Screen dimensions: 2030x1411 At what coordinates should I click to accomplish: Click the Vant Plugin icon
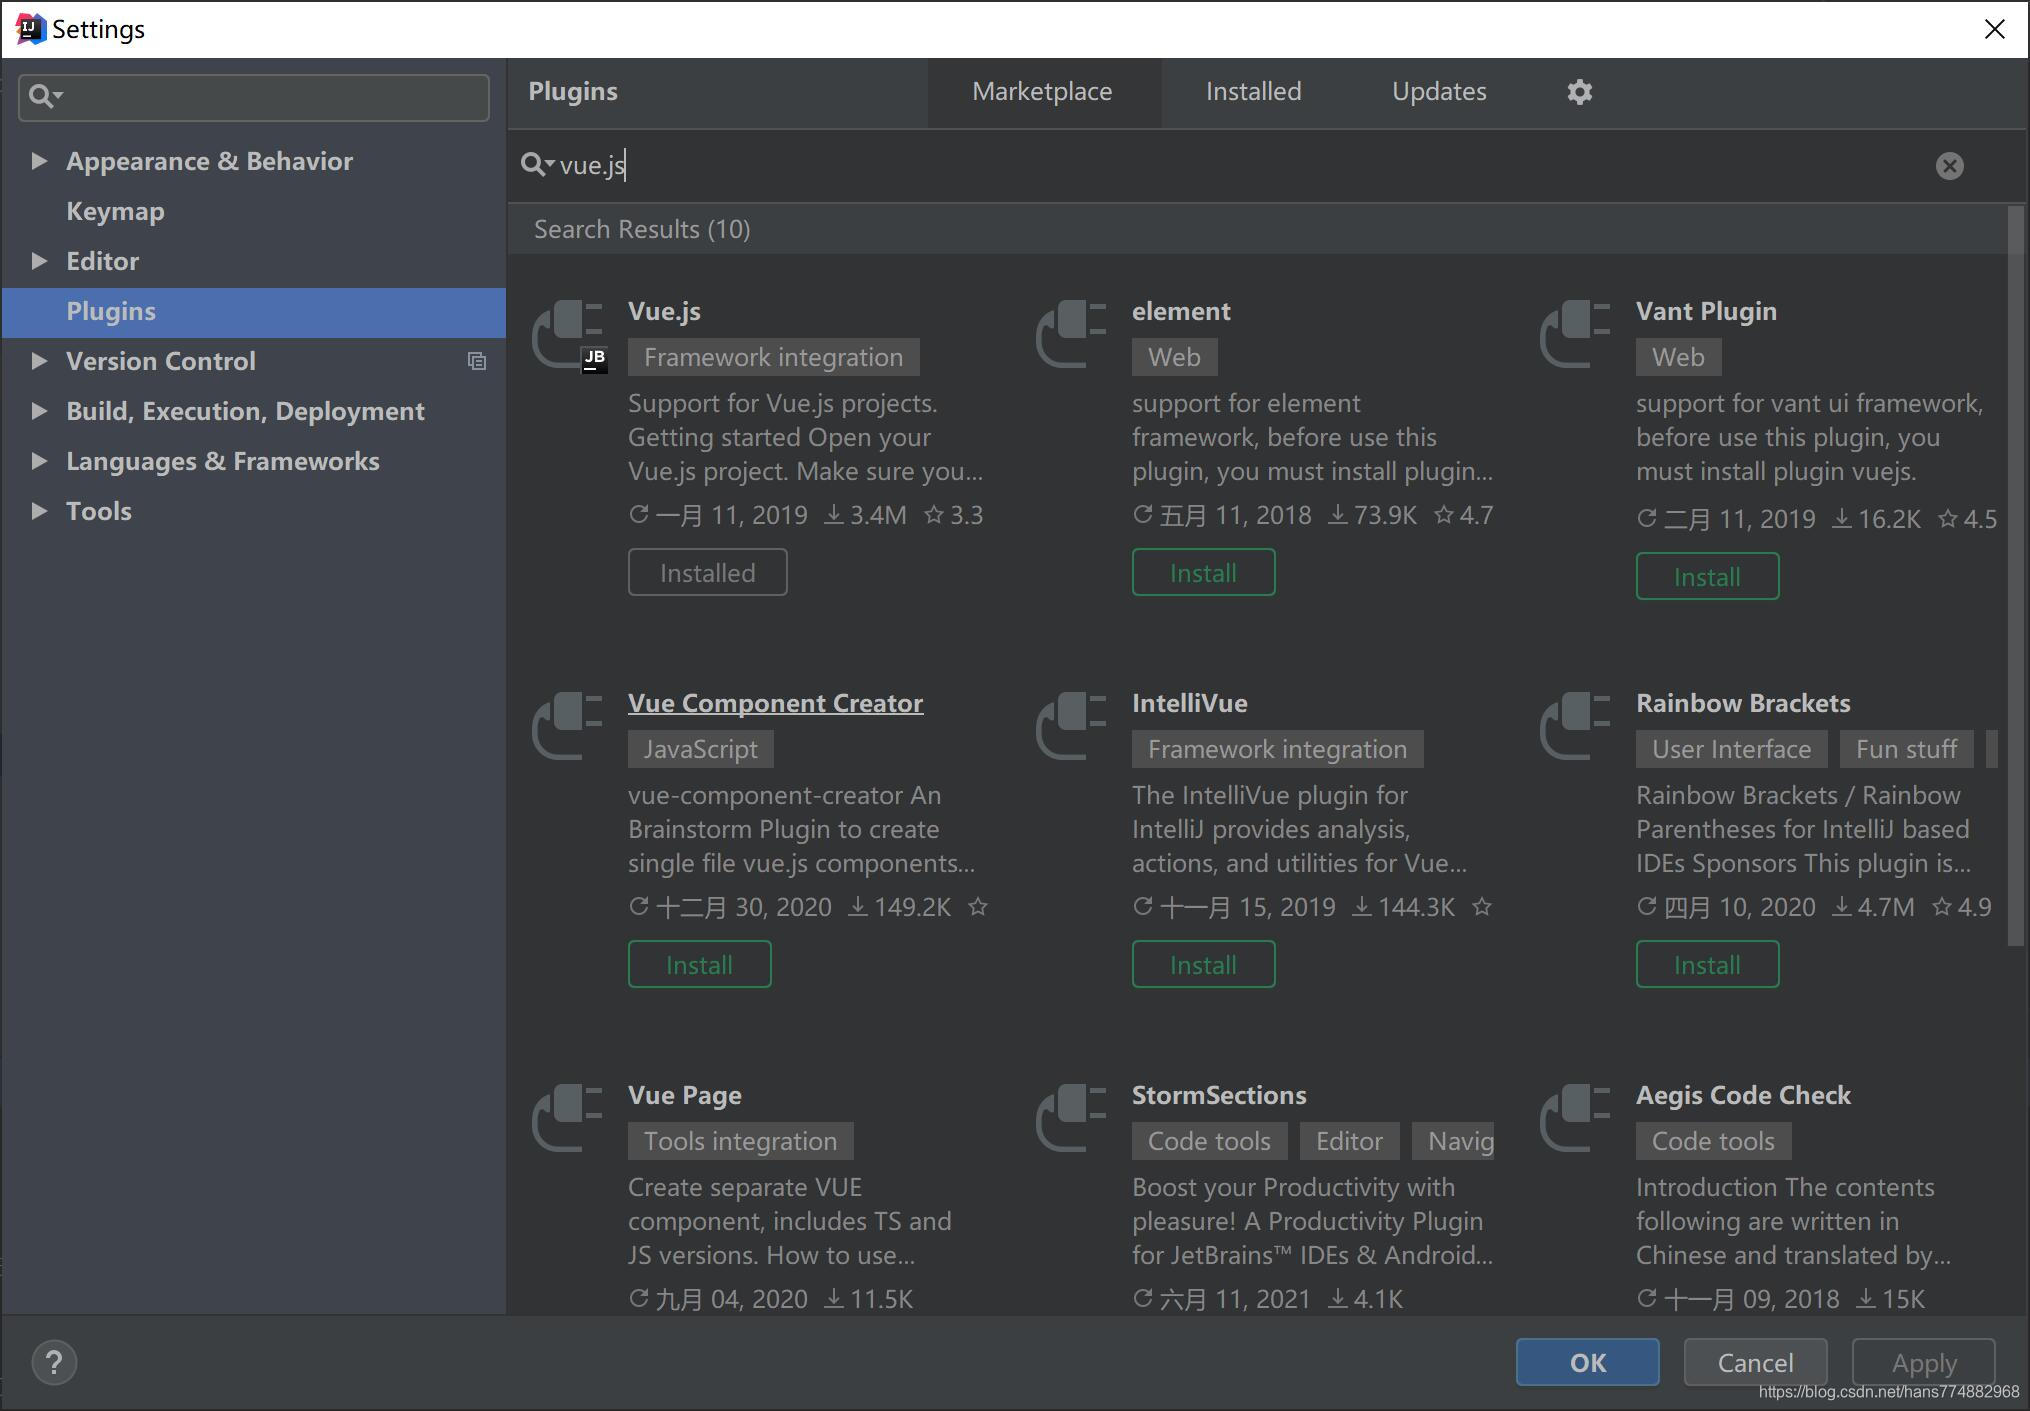[1576, 334]
